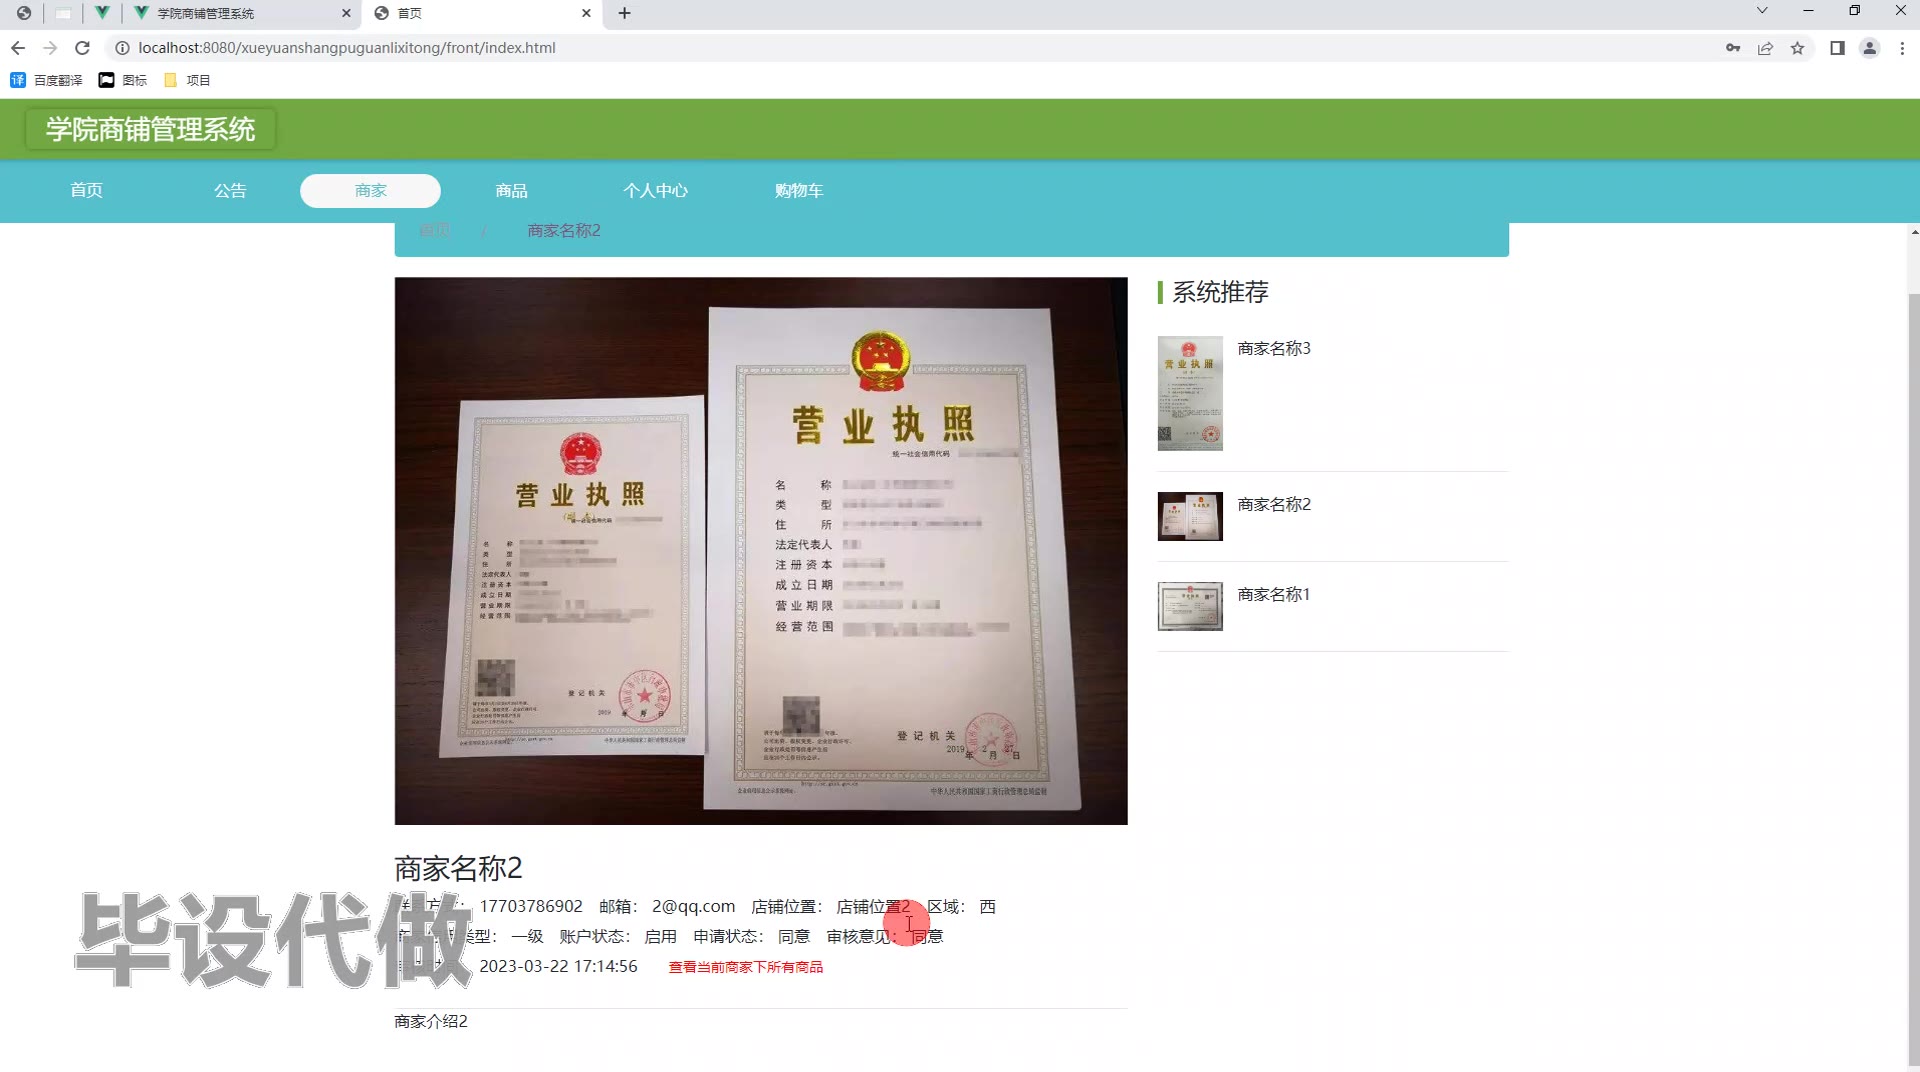Open the pinned globe tab
Screen dimensions: 1920x1072
pos(24,13)
